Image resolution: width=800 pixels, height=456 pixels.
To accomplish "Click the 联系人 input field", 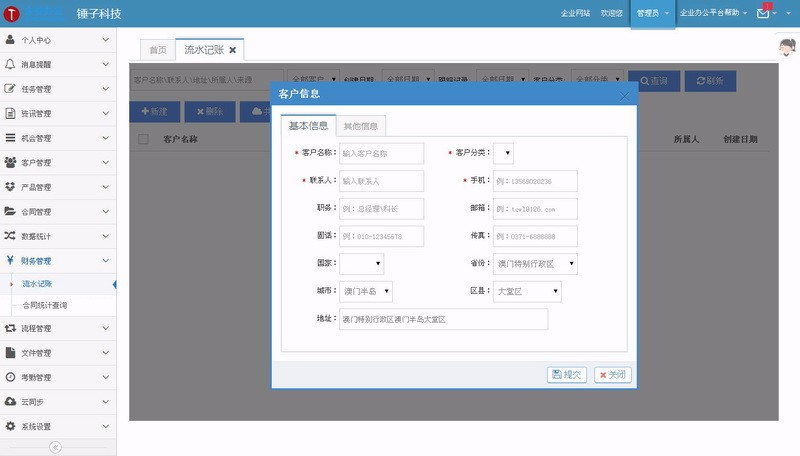I will tap(381, 181).
